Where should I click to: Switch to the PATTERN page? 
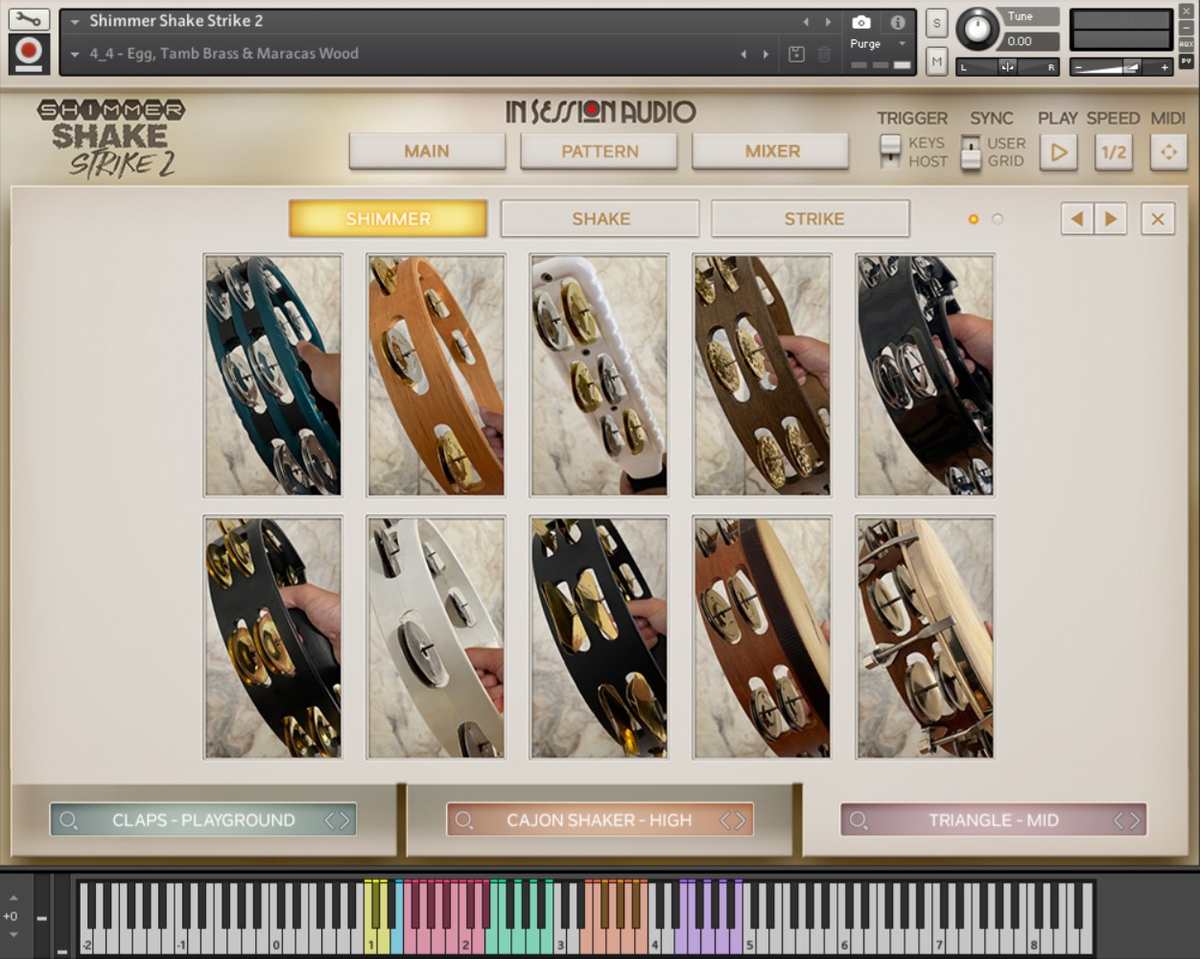pyautogui.click(x=599, y=151)
